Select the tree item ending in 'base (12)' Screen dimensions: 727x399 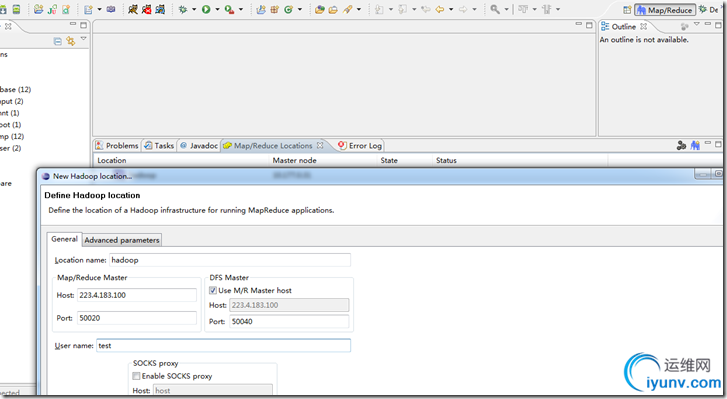pos(15,89)
